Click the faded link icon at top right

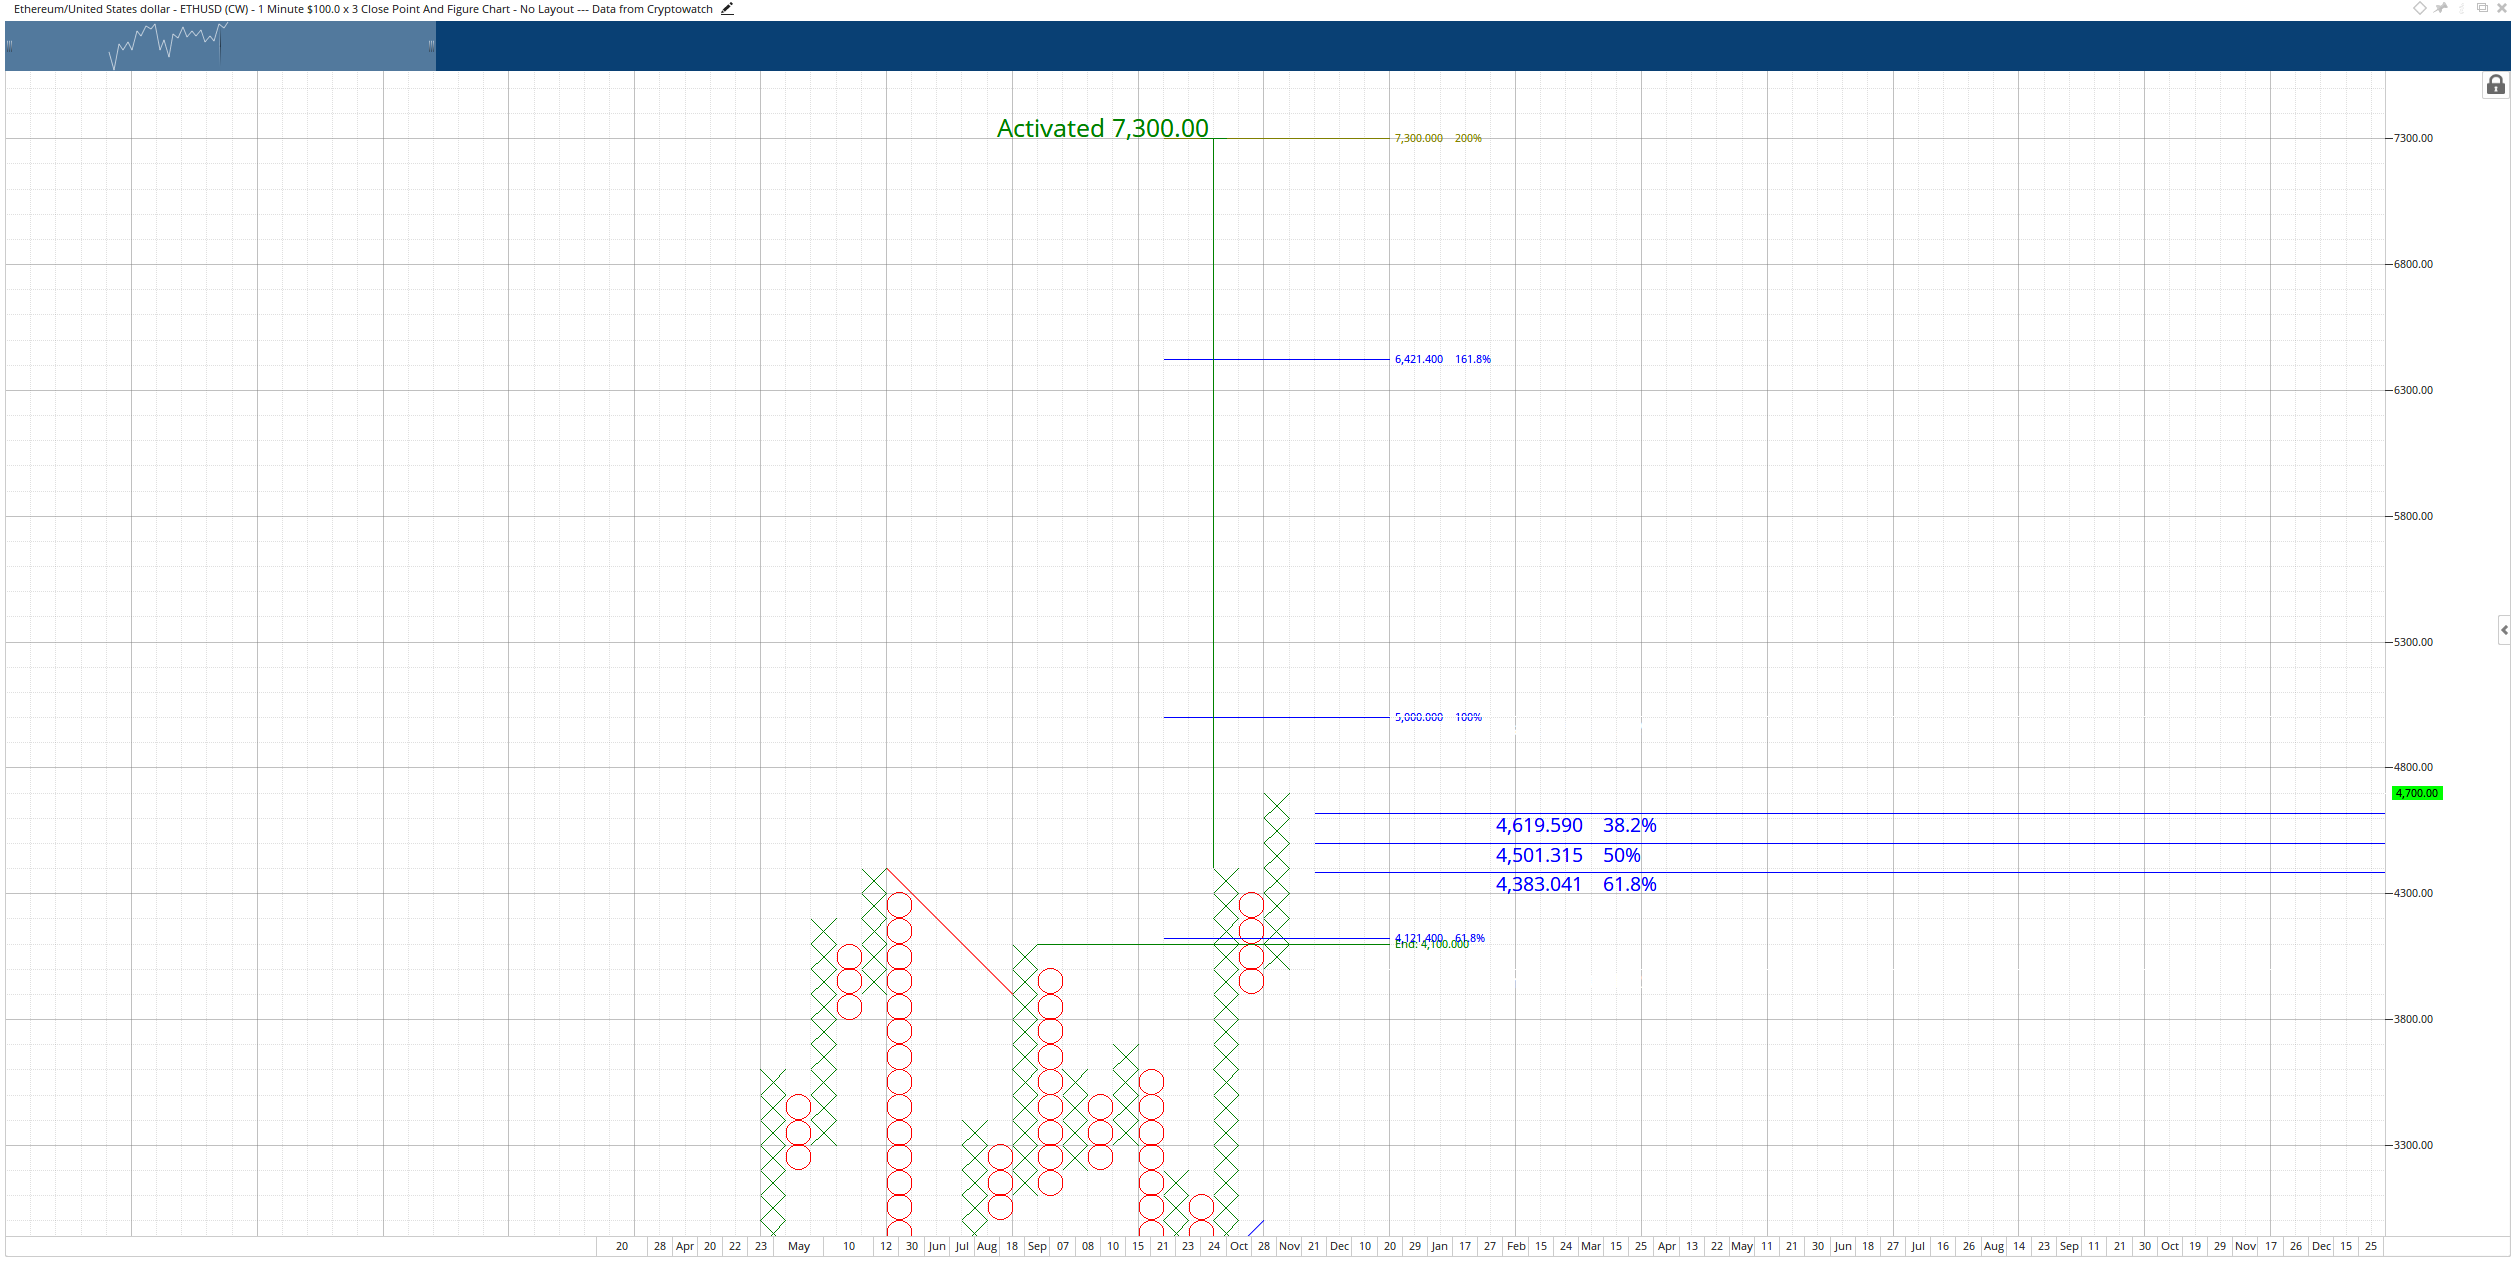2462,8
